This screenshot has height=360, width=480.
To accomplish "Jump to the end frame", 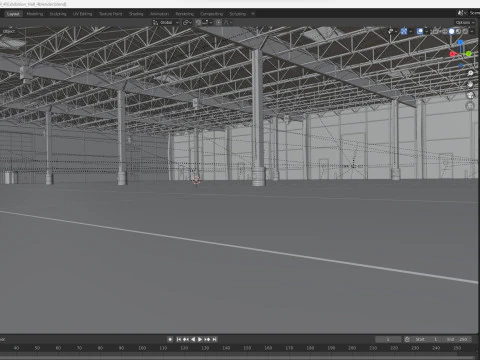I will pos(214,339).
